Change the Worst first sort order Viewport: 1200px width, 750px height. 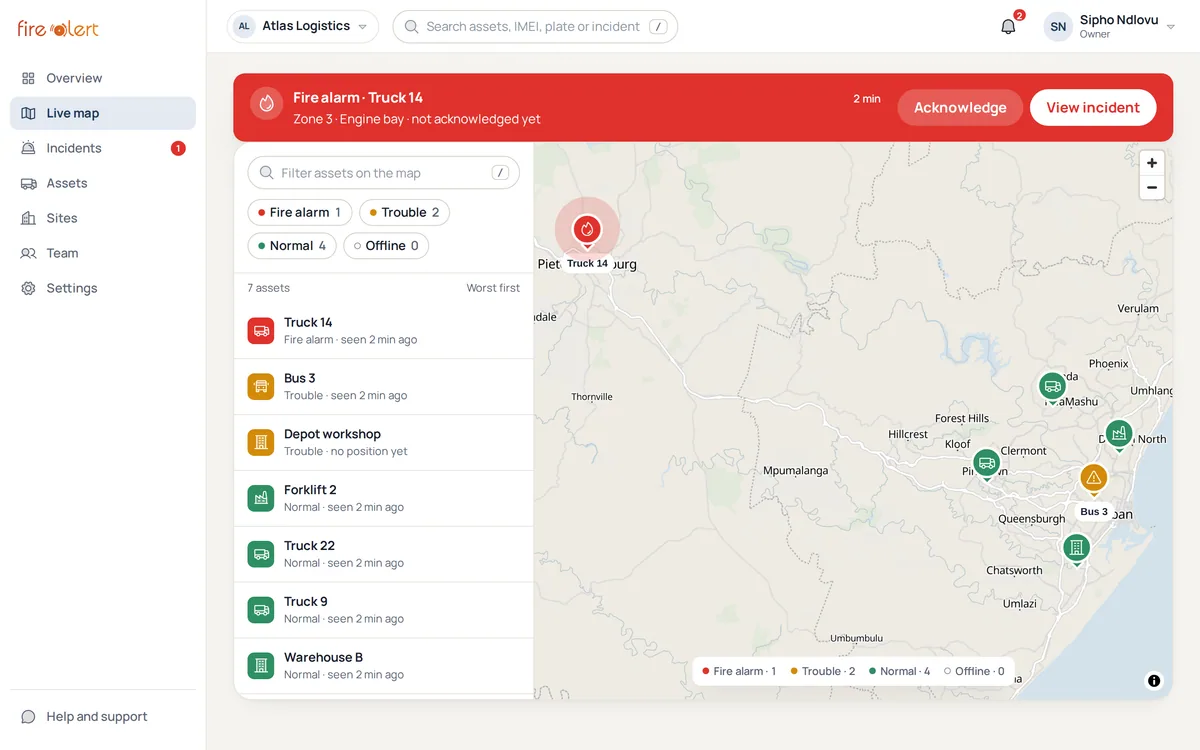[493, 288]
